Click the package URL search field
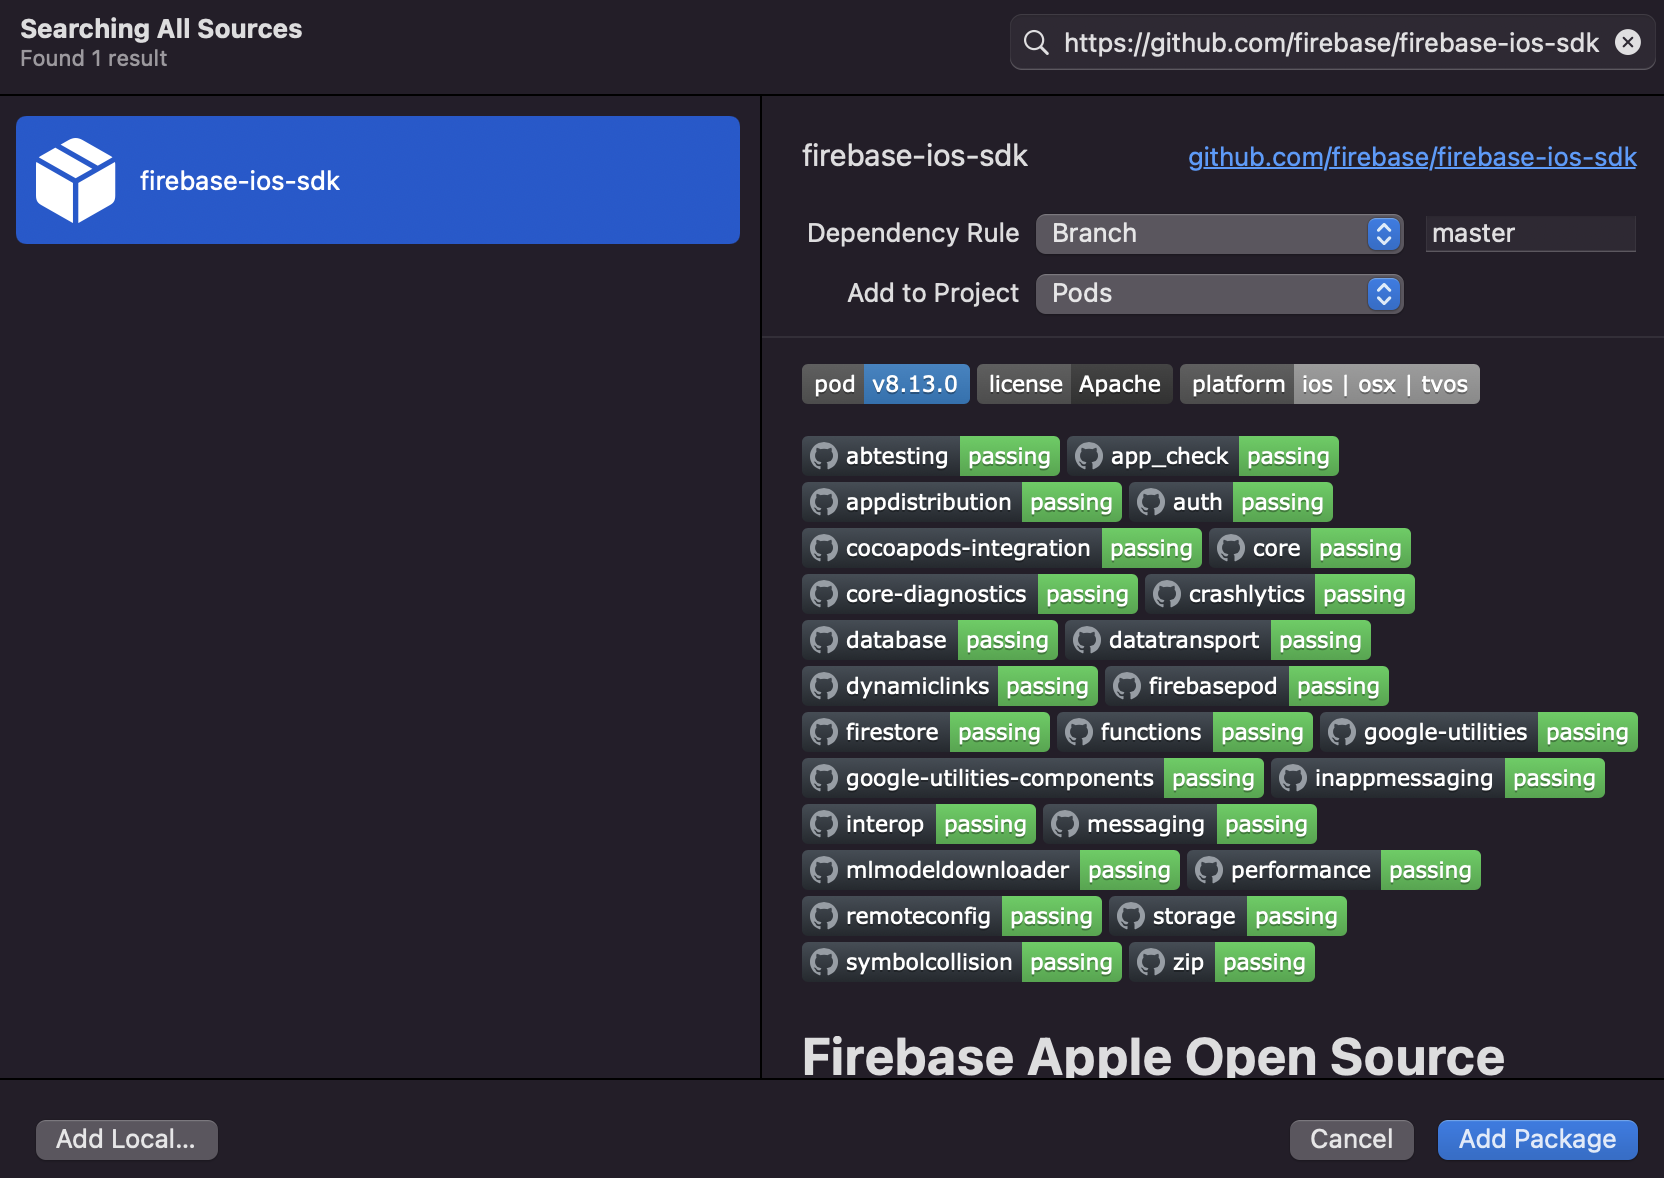 pos(1330,42)
